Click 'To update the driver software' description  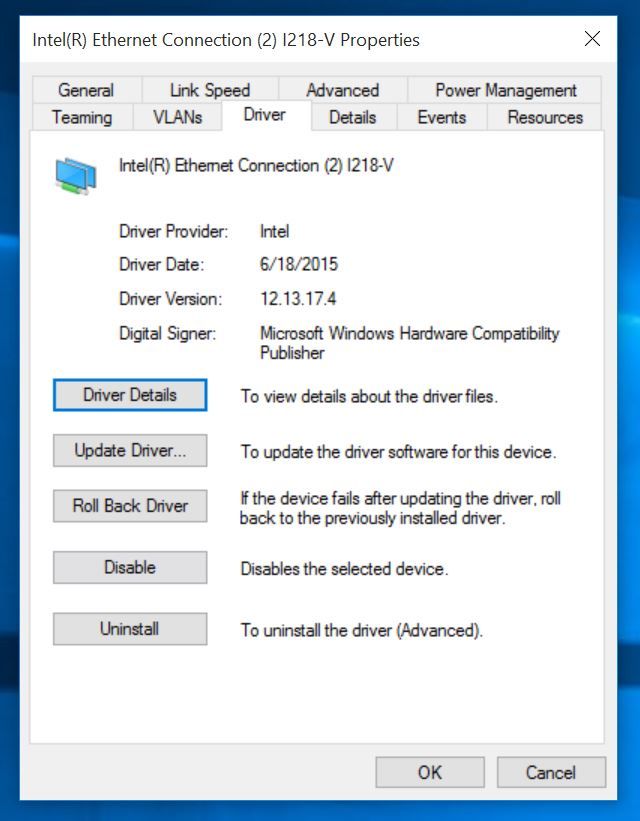(x=398, y=452)
